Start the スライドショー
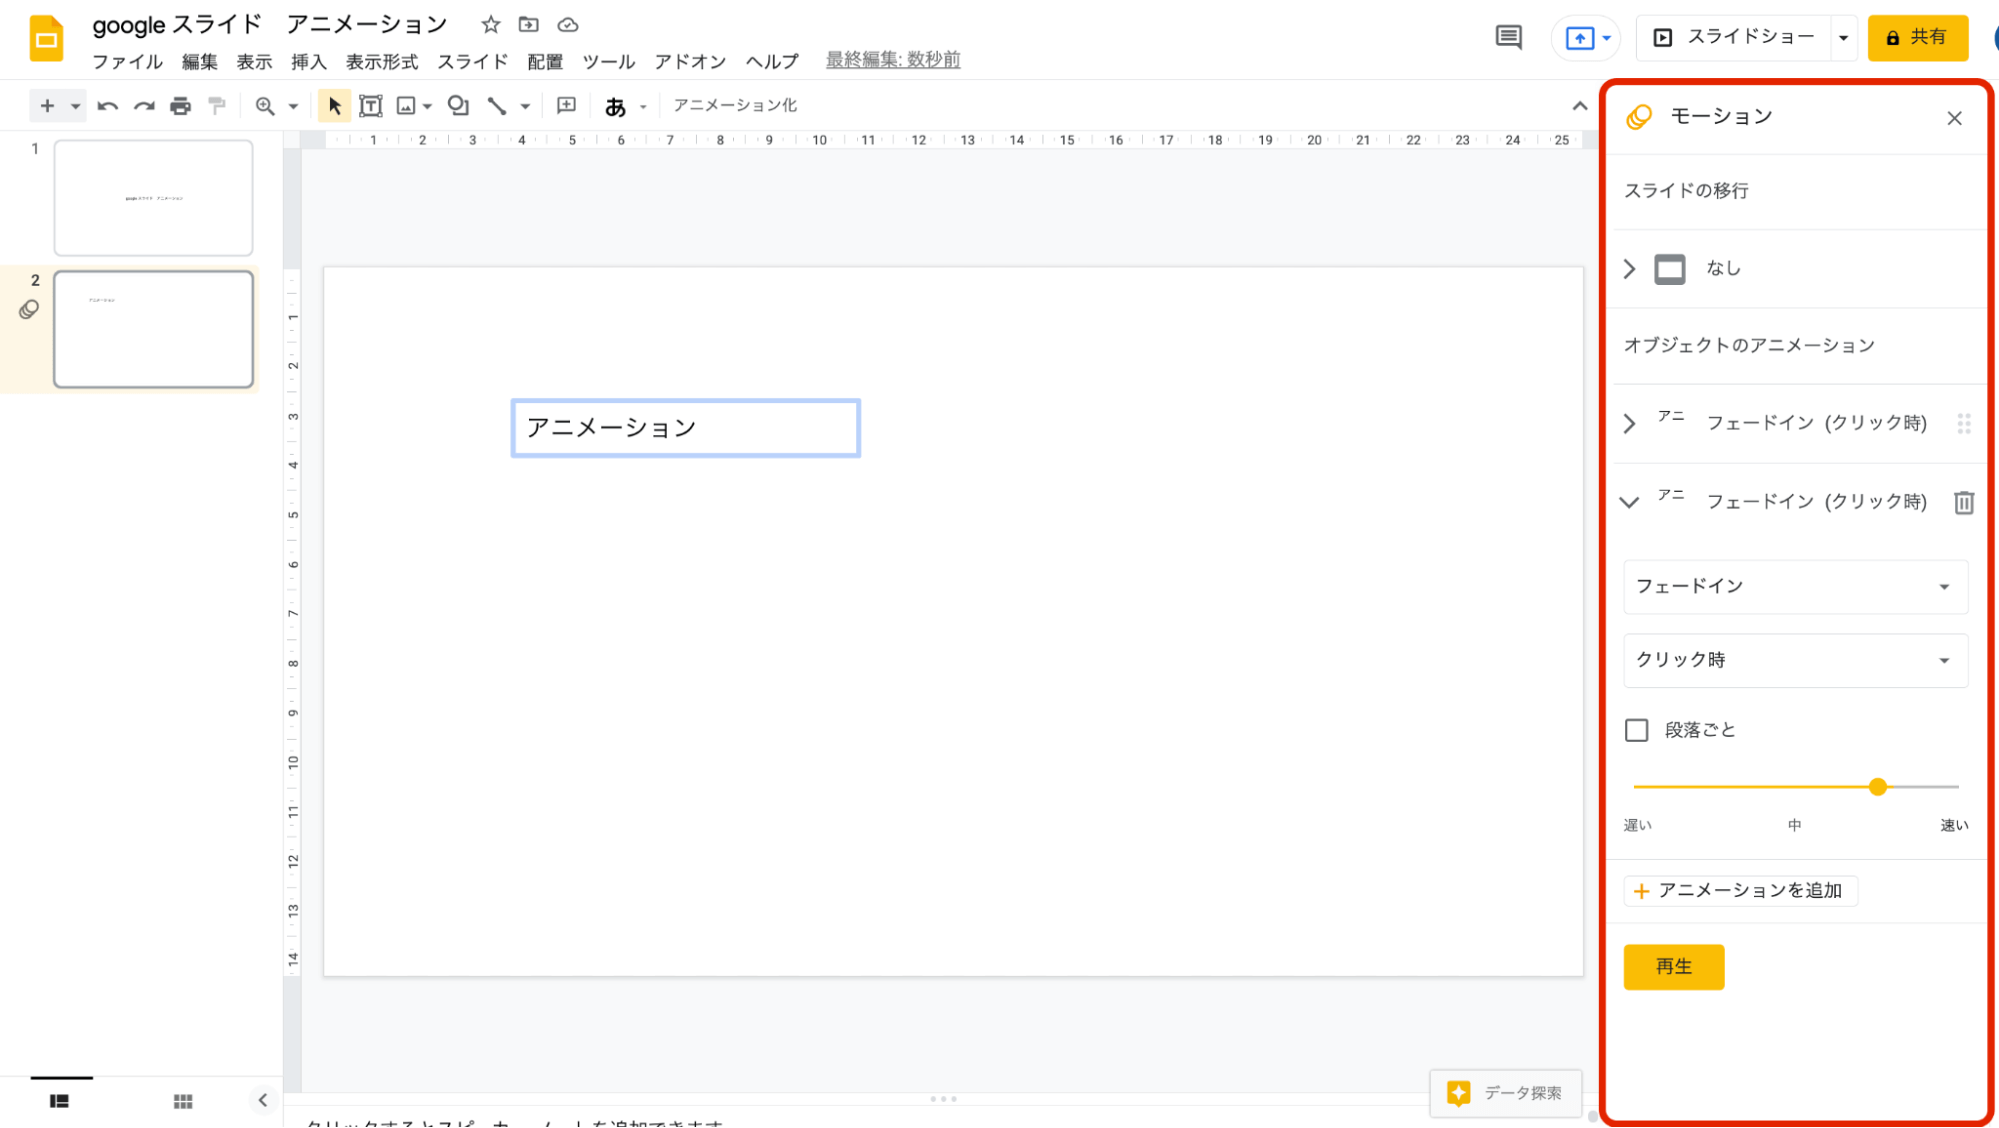 pyautogui.click(x=1734, y=38)
